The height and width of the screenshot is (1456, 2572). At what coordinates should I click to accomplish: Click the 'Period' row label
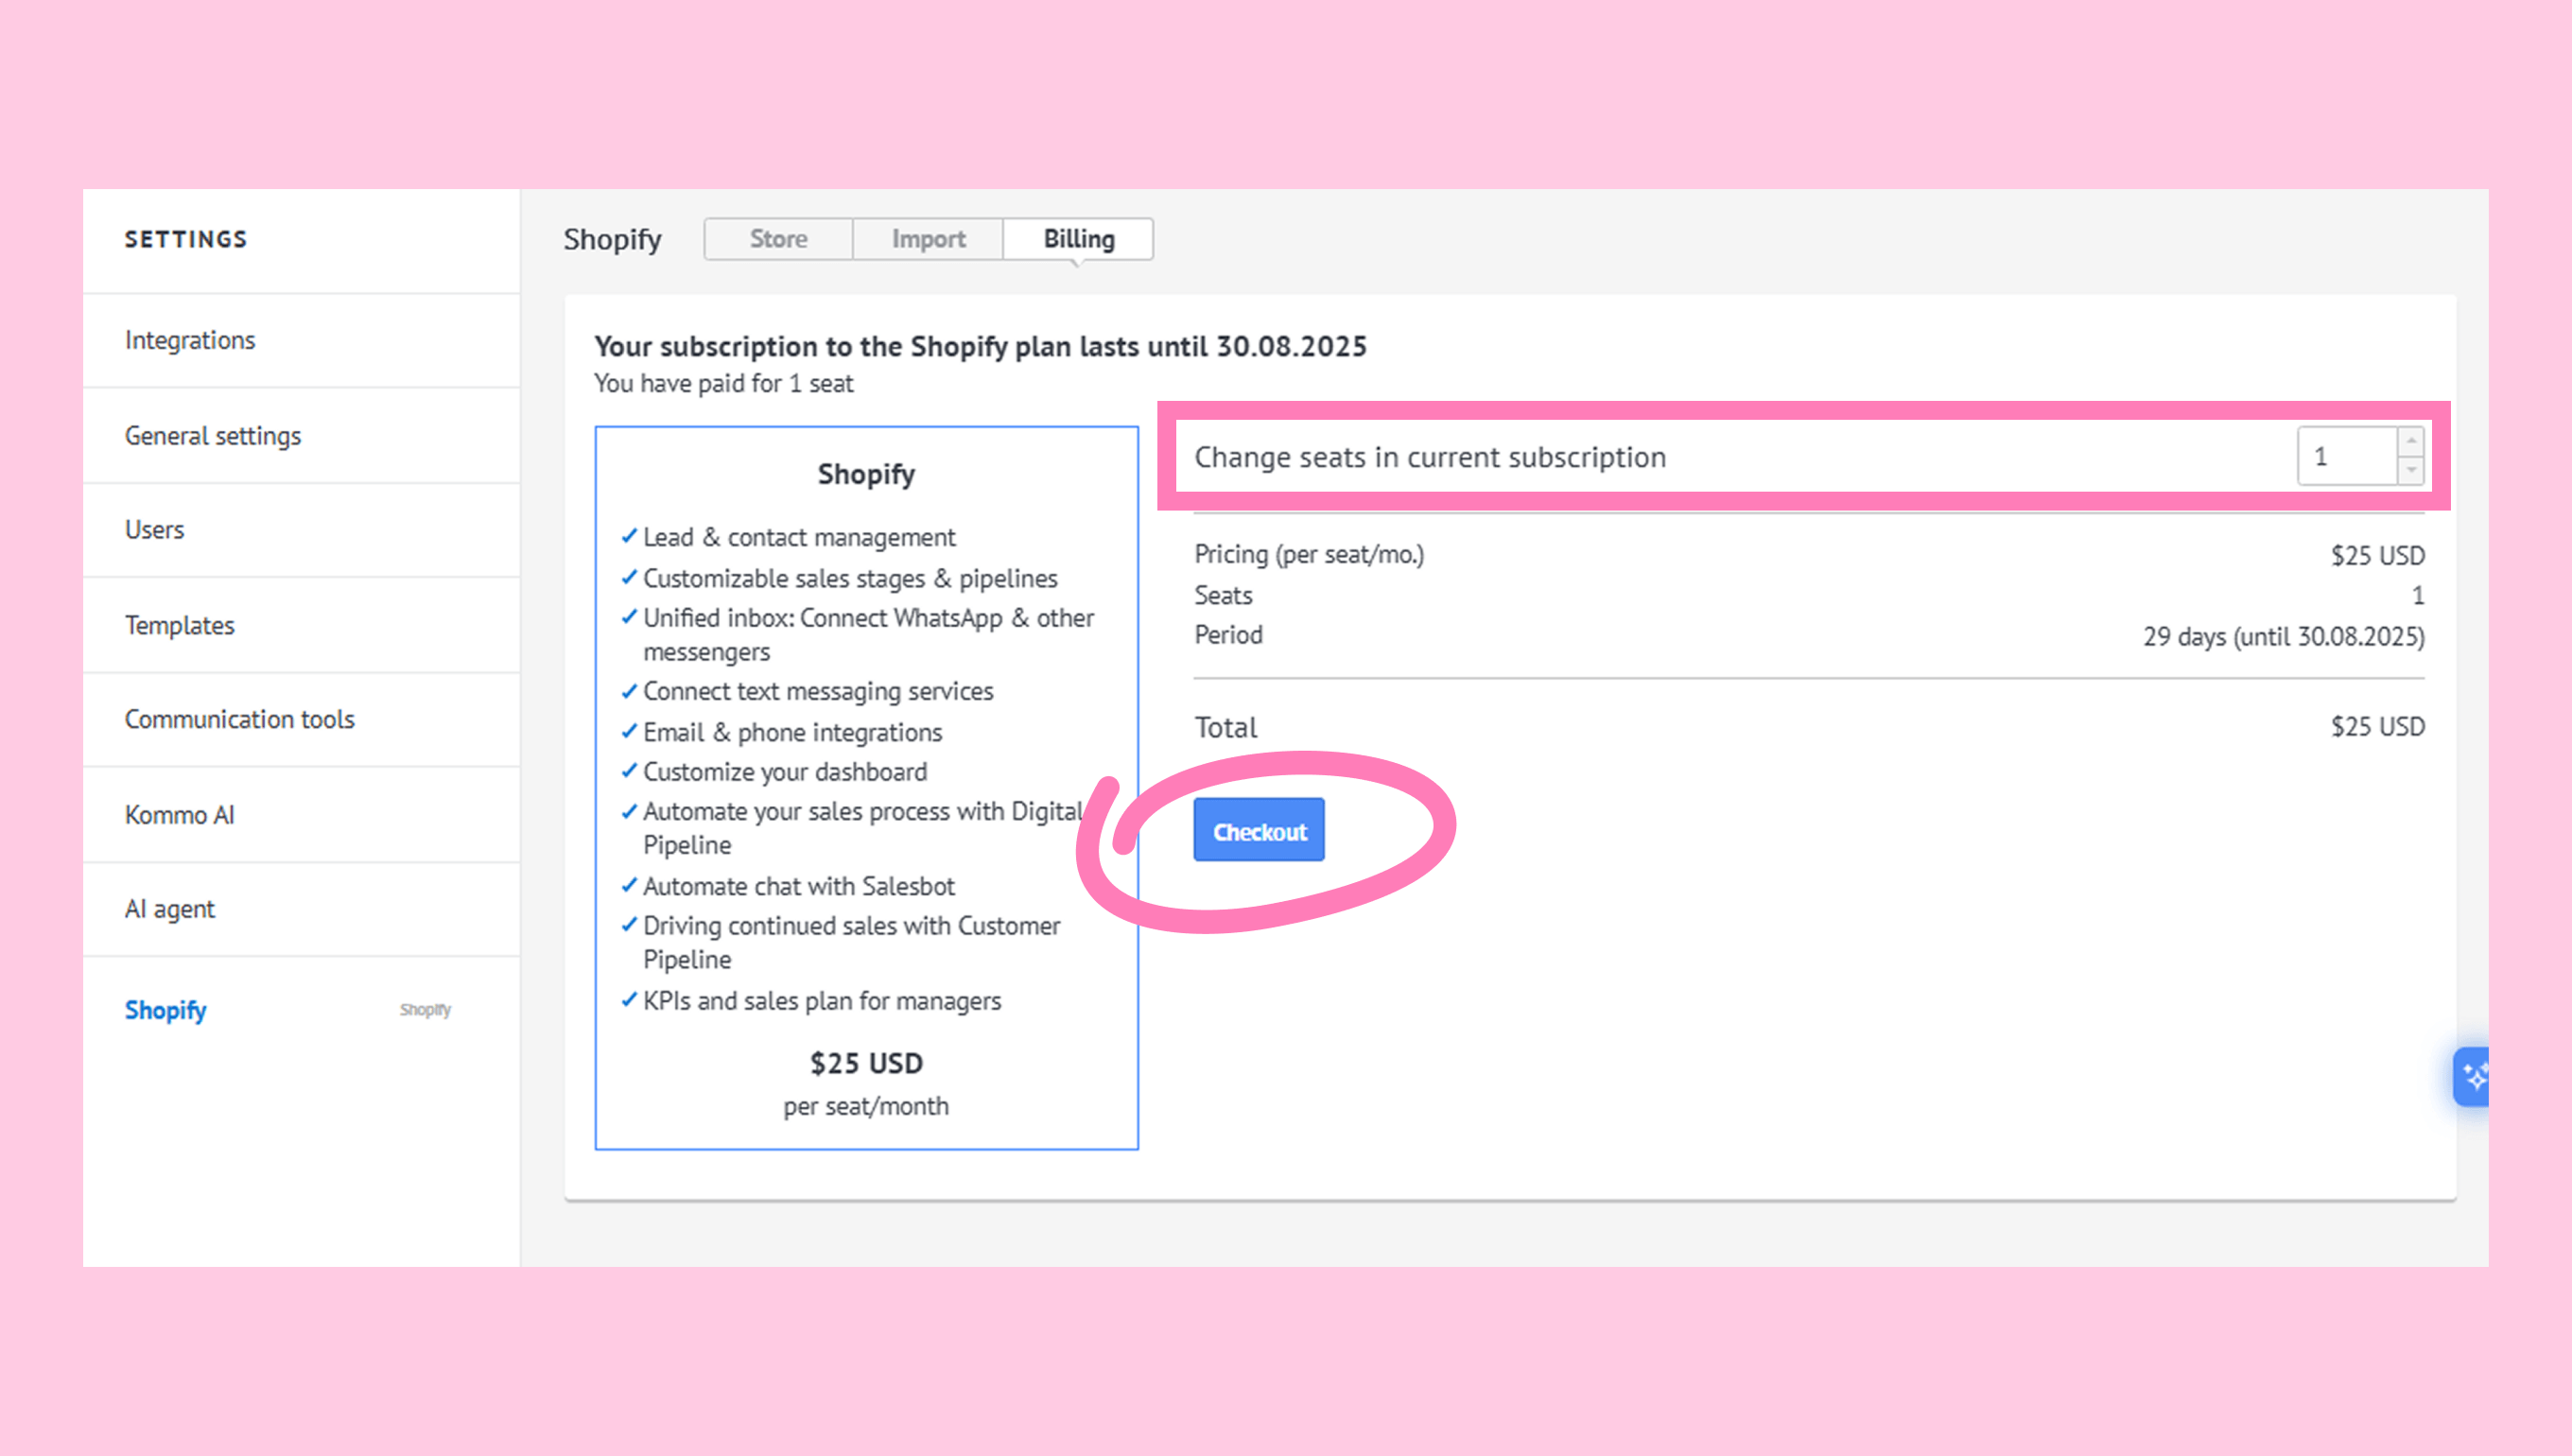[x=1228, y=635]
